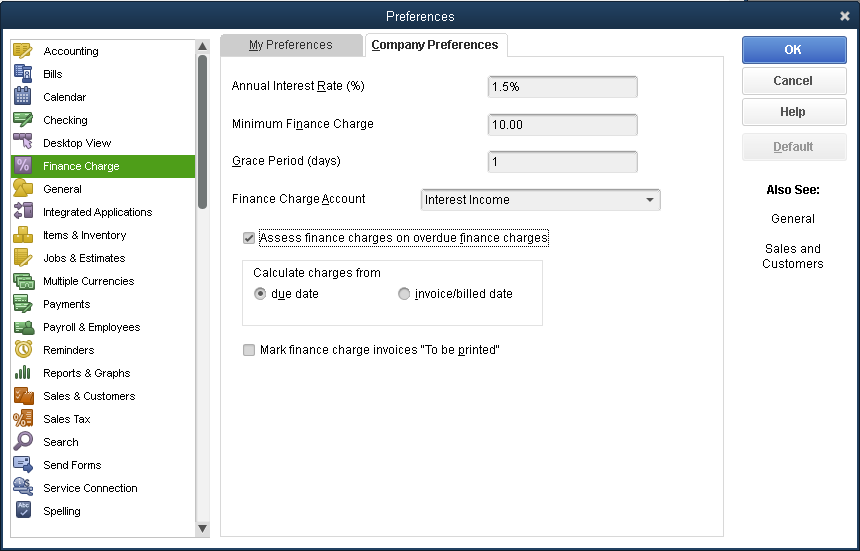Image resolution: width=860 pixels, height=551 pixels.
Task: Click the Integrated Applications icon
Action: coord(23,212)
